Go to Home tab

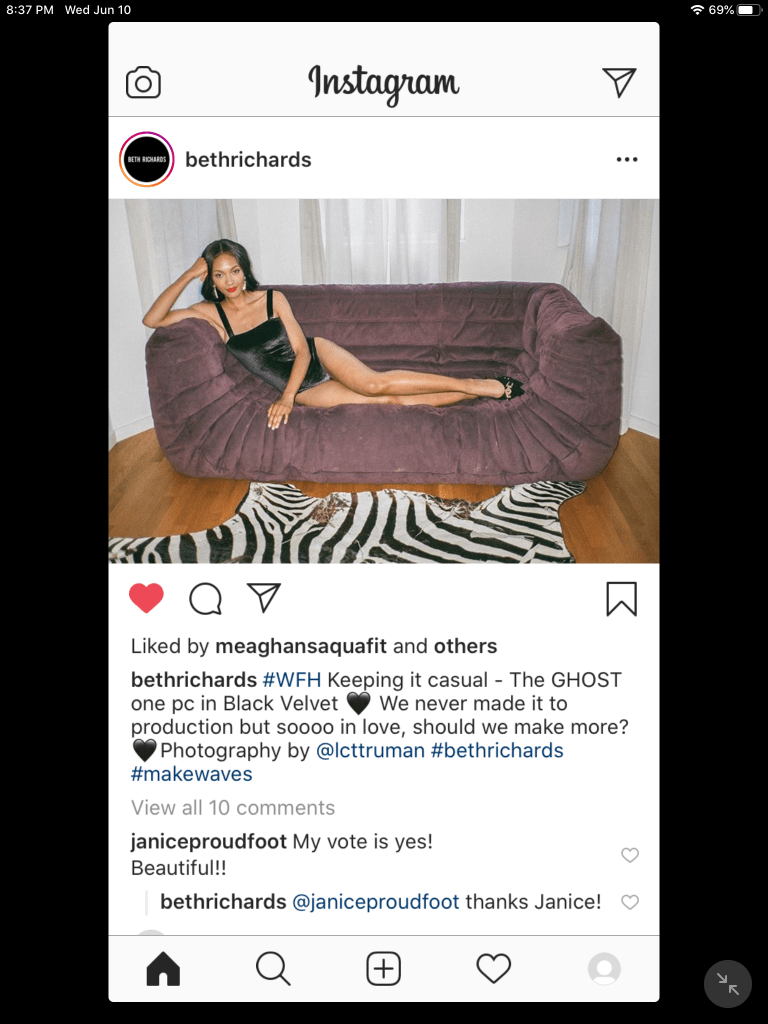[x=163, y=968]
